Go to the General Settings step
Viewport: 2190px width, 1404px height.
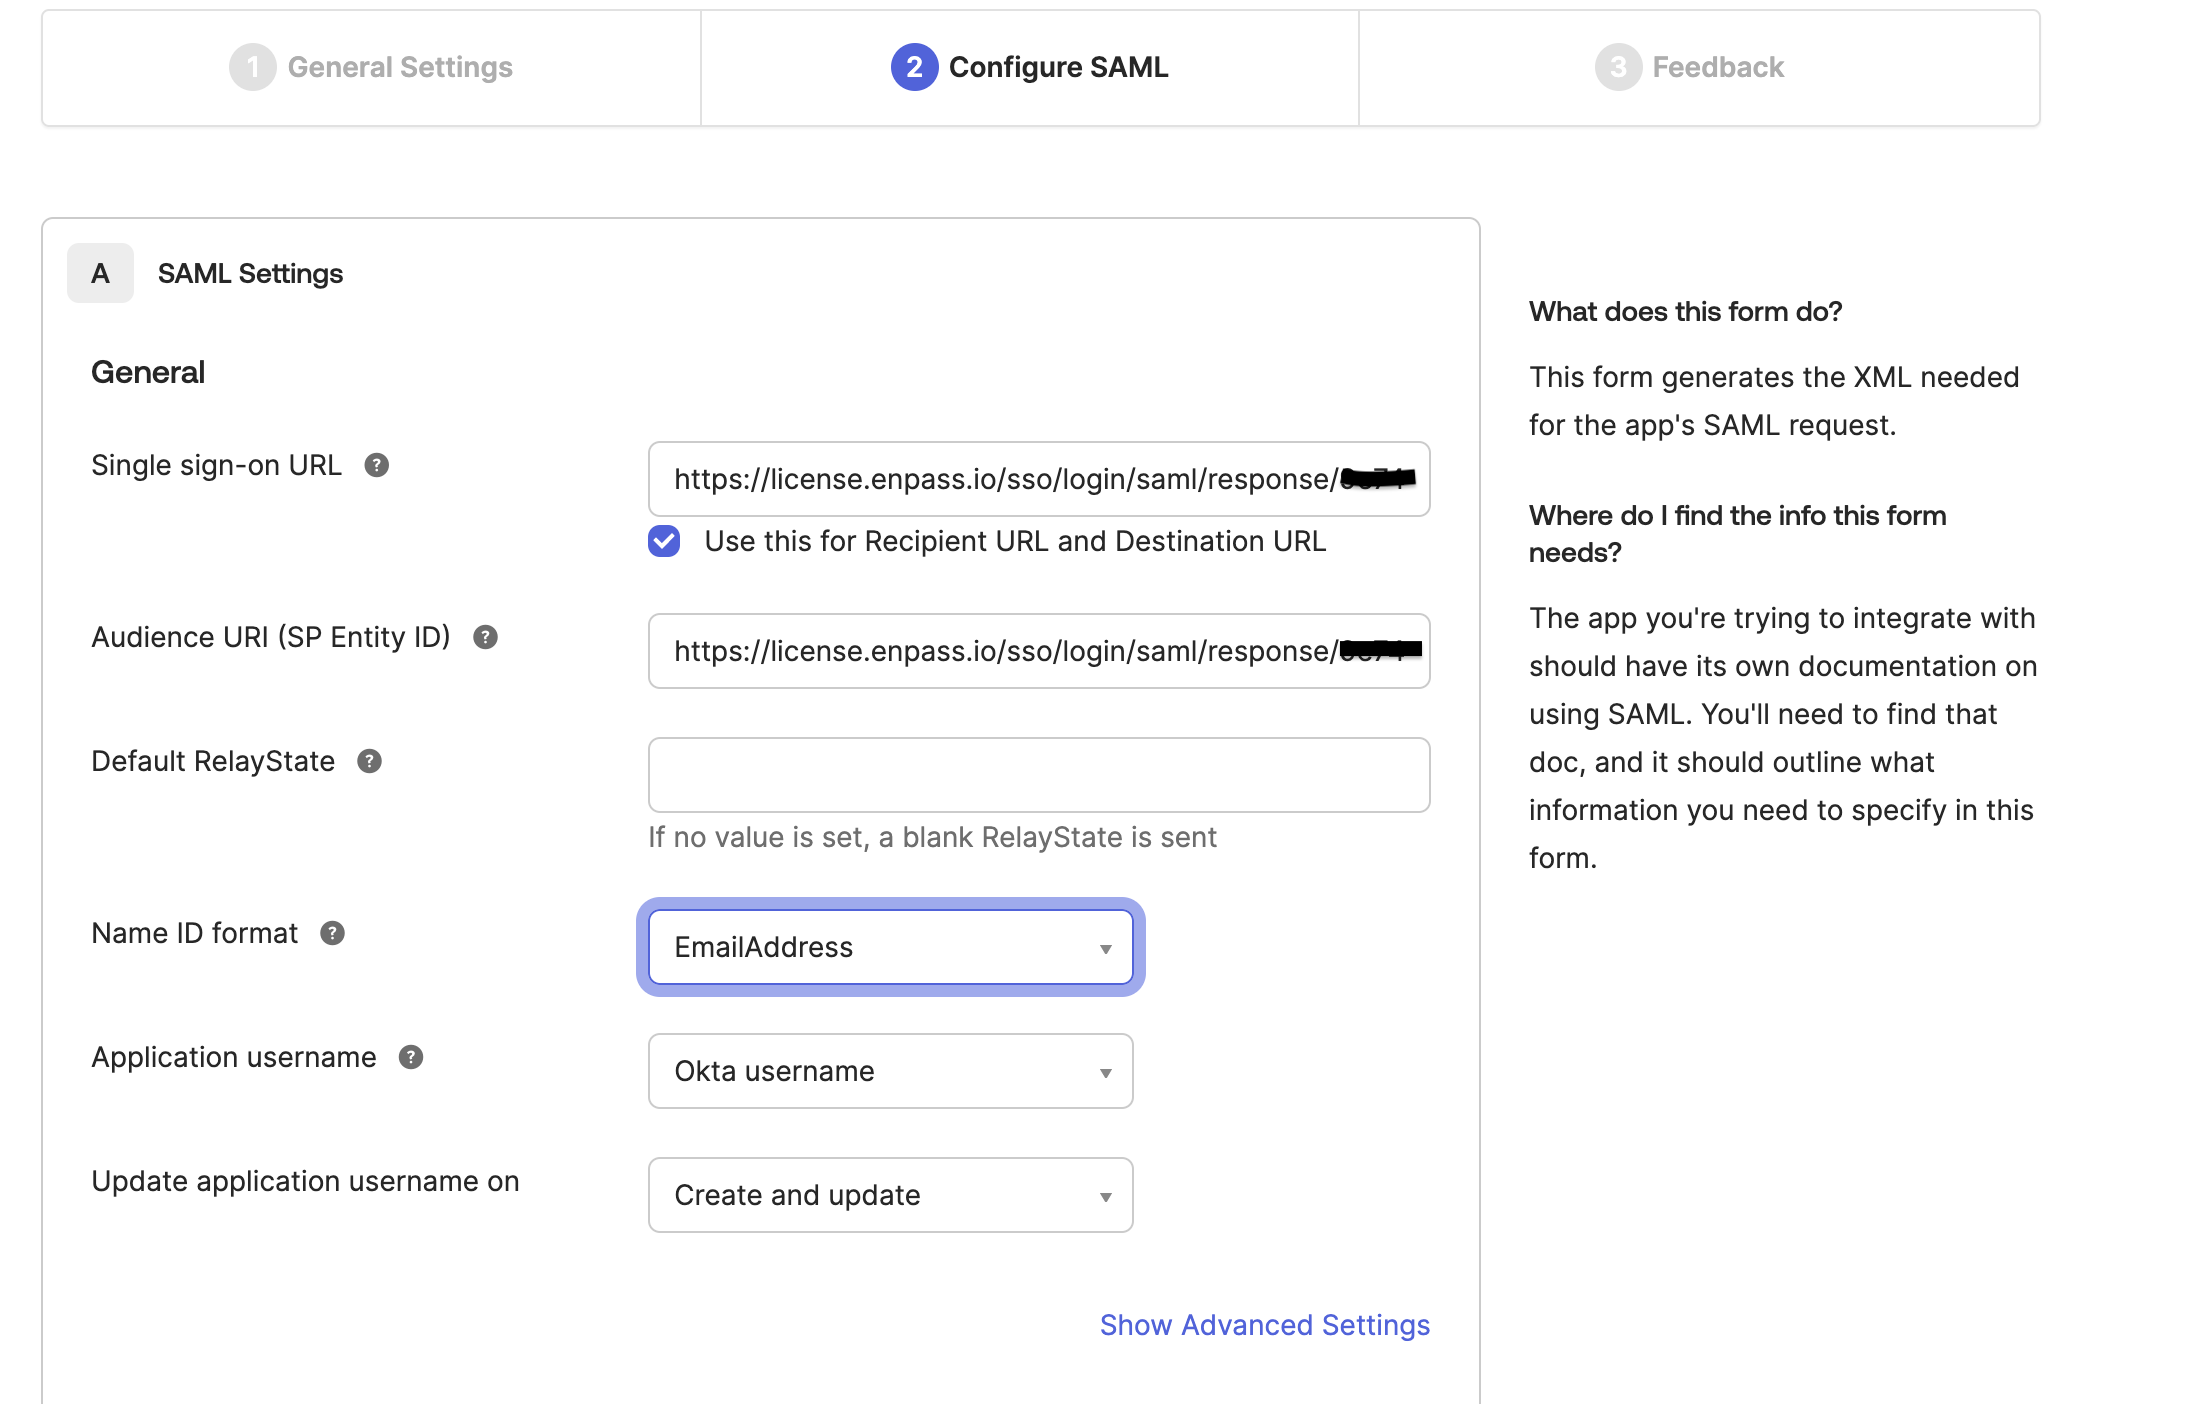[400, 67]
